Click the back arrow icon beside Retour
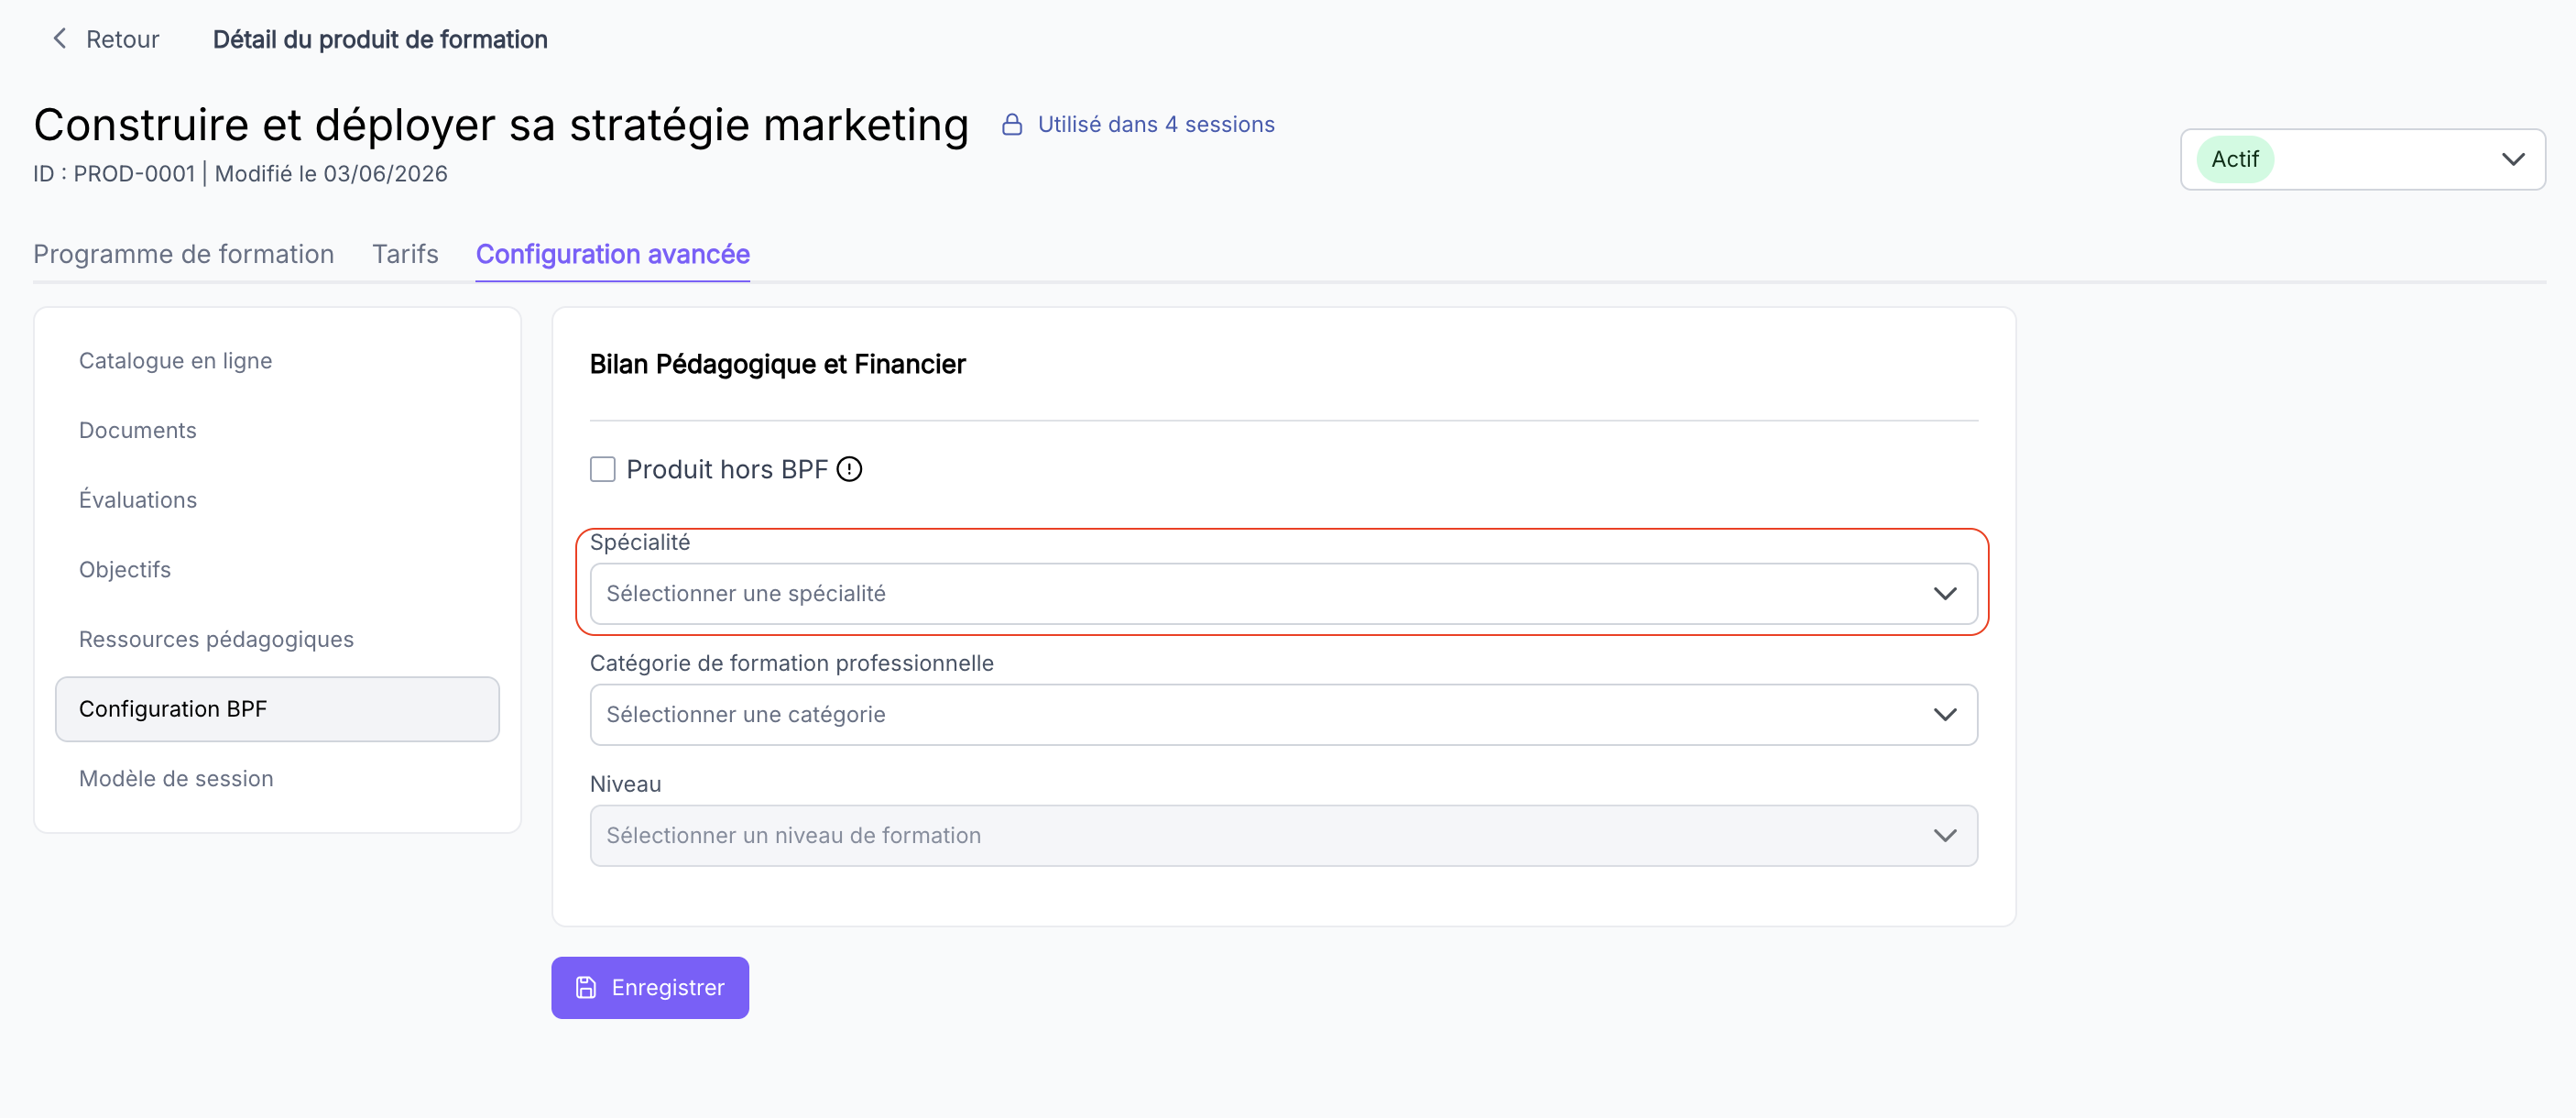This screenshot has height=1118, width=2576. [x=60, y=39]
